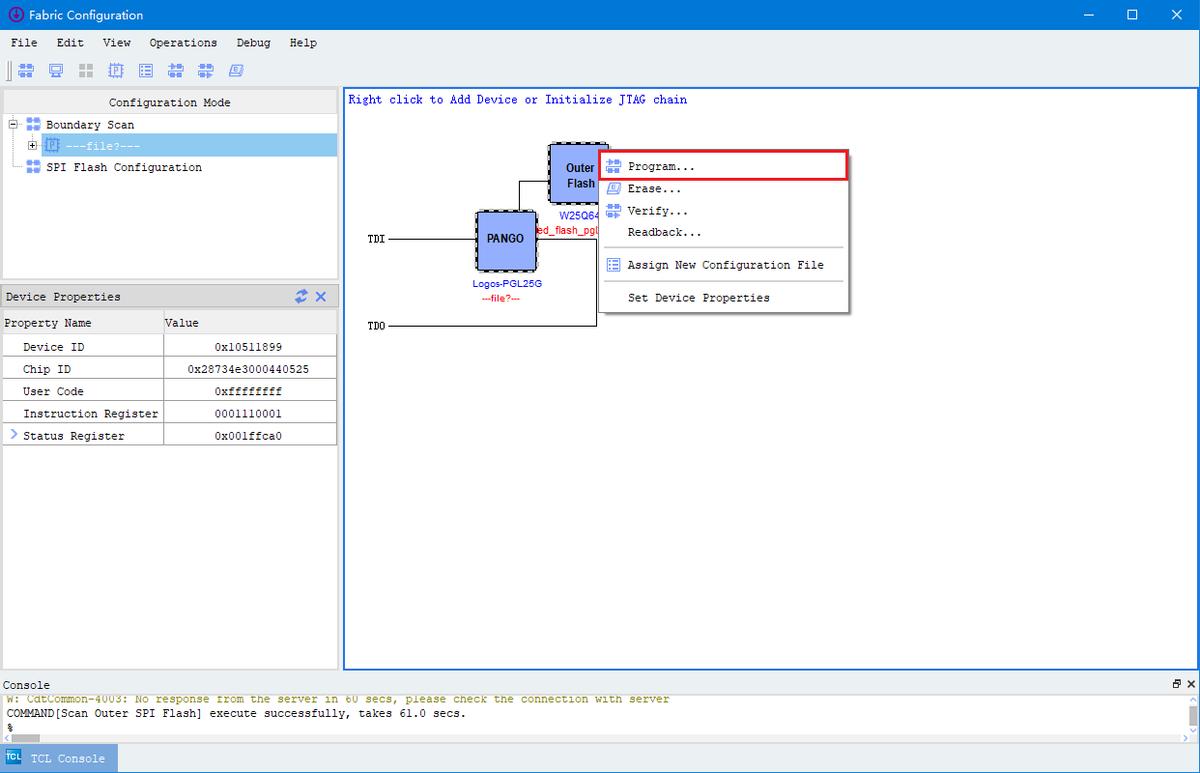Open the Edit menu
Image resolution: width=1200 pixels, height=773 pixels.
70,43
